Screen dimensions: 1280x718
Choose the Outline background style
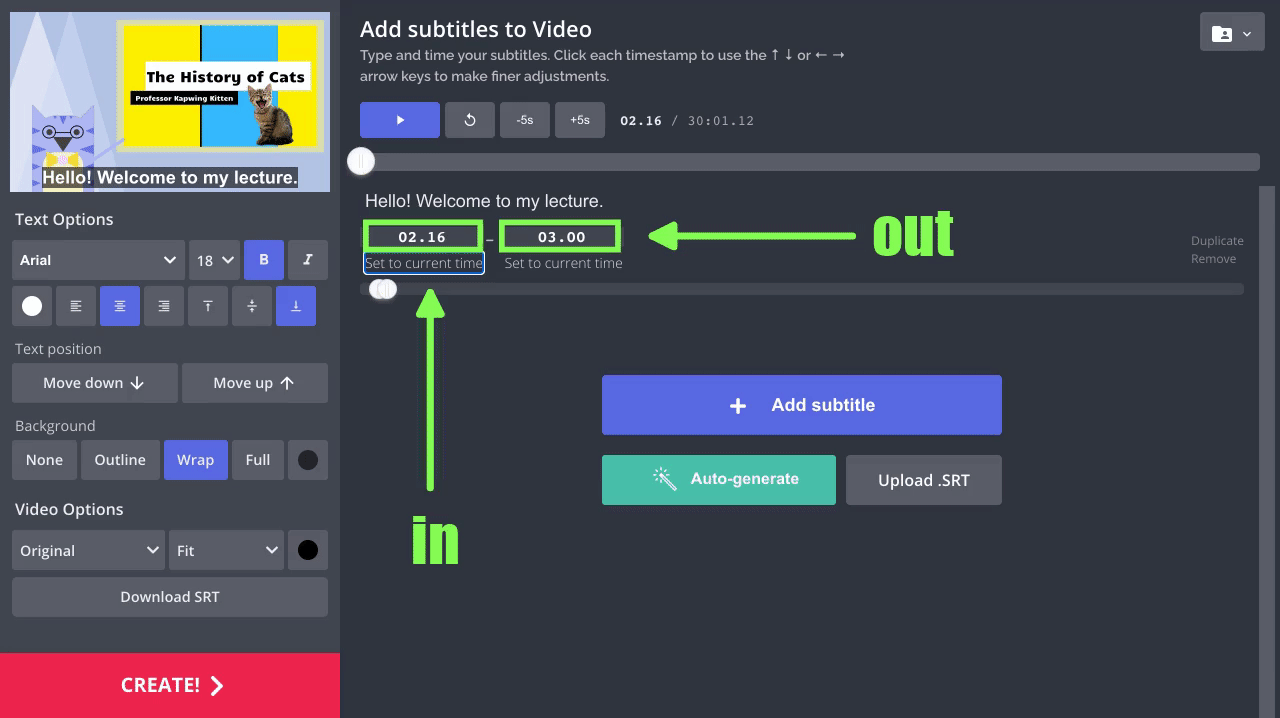pyautogui.click(x=120, y=460)
